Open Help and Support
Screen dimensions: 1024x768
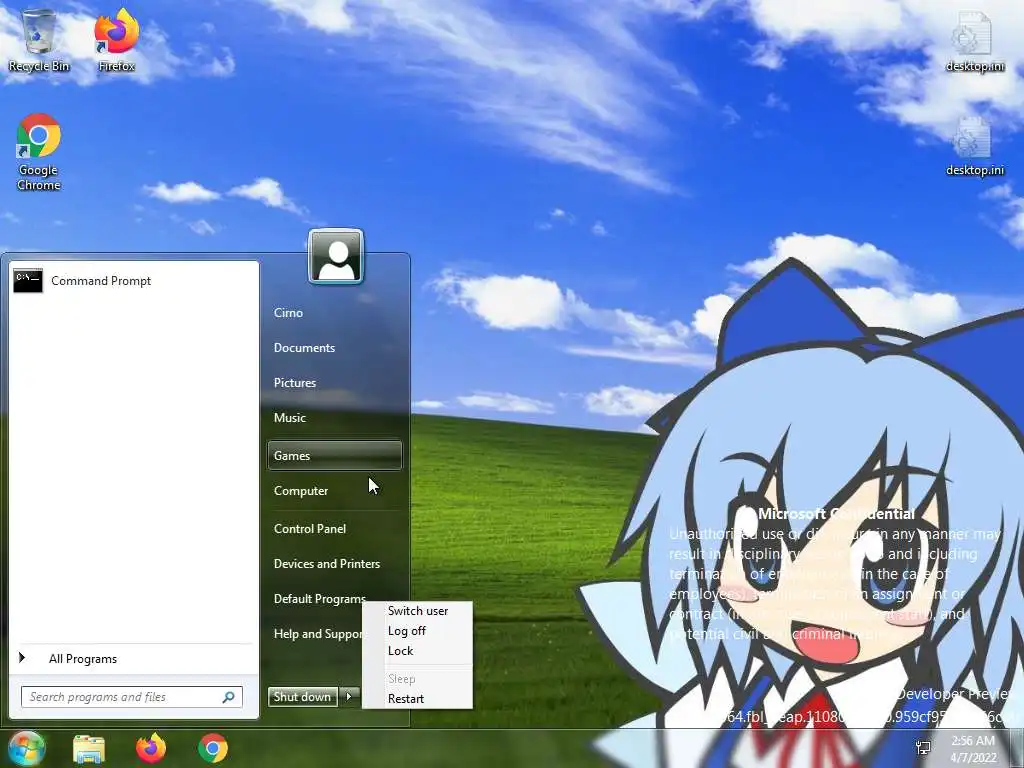coord(317,634)
